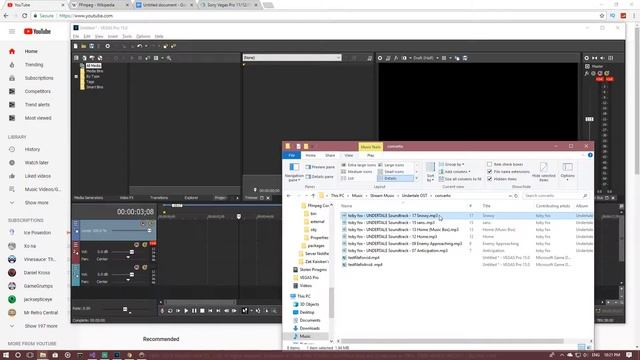The width and height of the screenshot is (640, 360).
Task: Toggle mute on second audio track
Action: coord(136,268)
